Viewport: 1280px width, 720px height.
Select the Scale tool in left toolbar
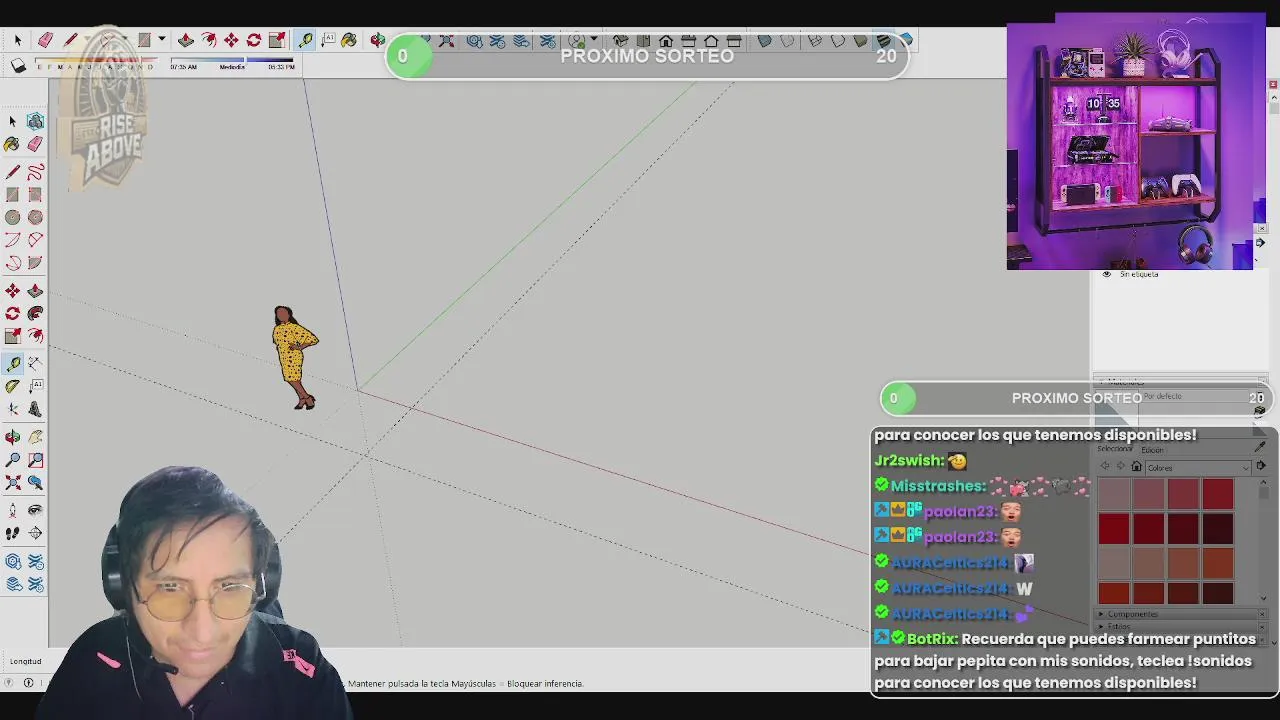[x=13, y=336]
